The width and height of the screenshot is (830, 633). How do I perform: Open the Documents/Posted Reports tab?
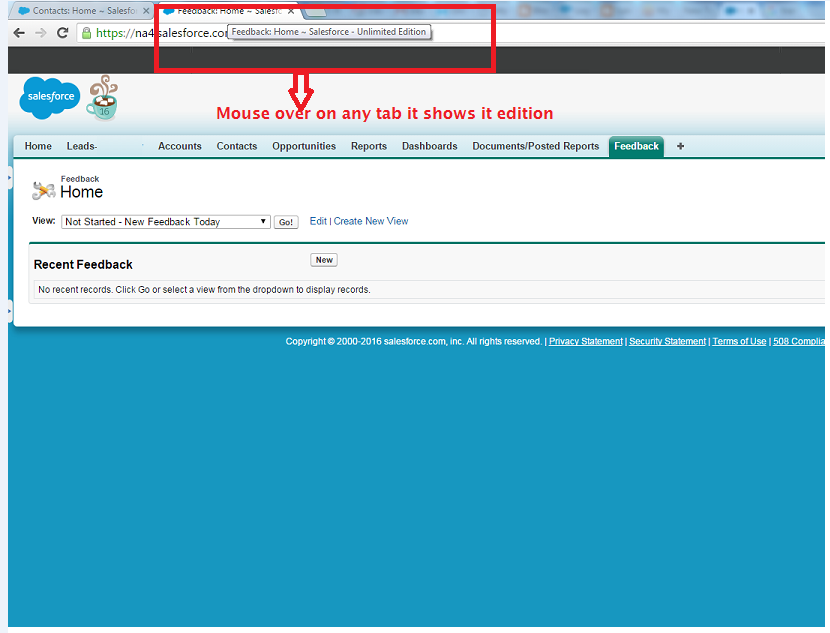(536, 146)
